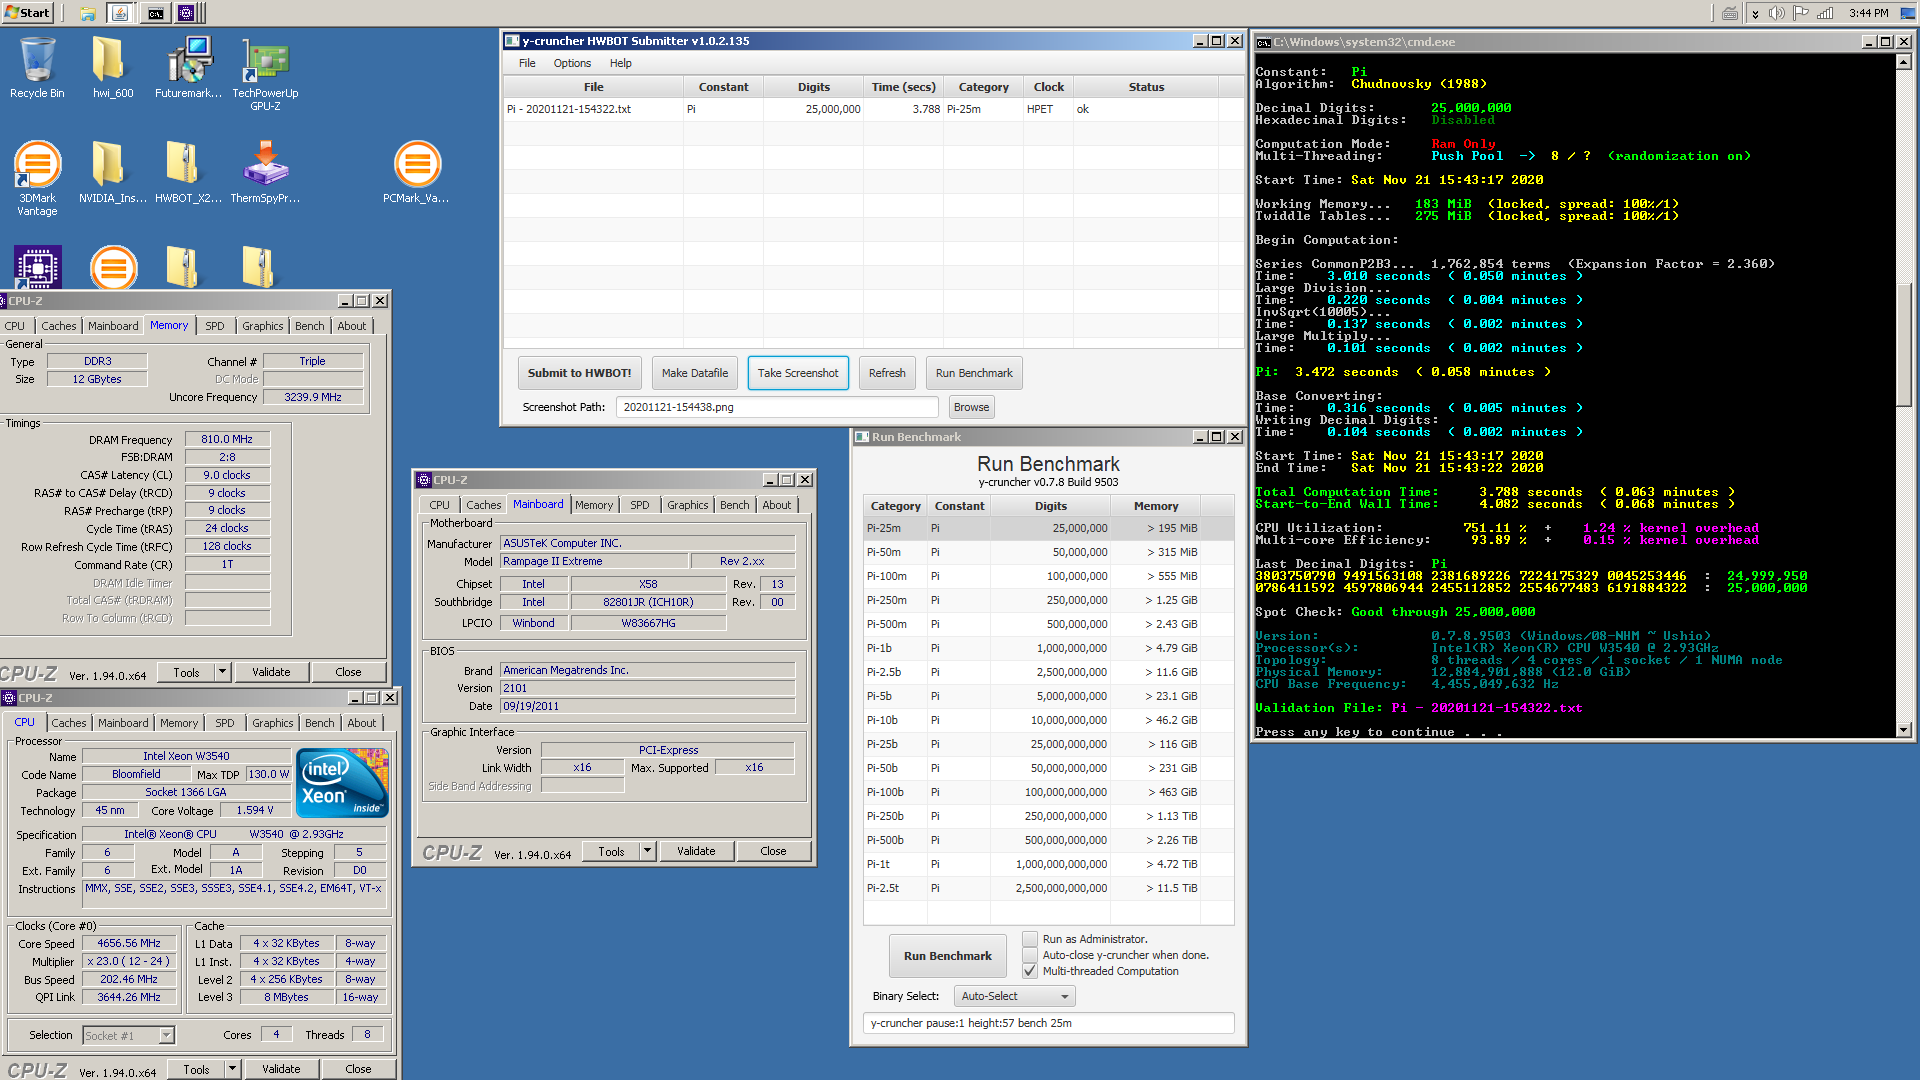
Task: Select the PCMark_Va desktop icon
Action: point(416,172)
